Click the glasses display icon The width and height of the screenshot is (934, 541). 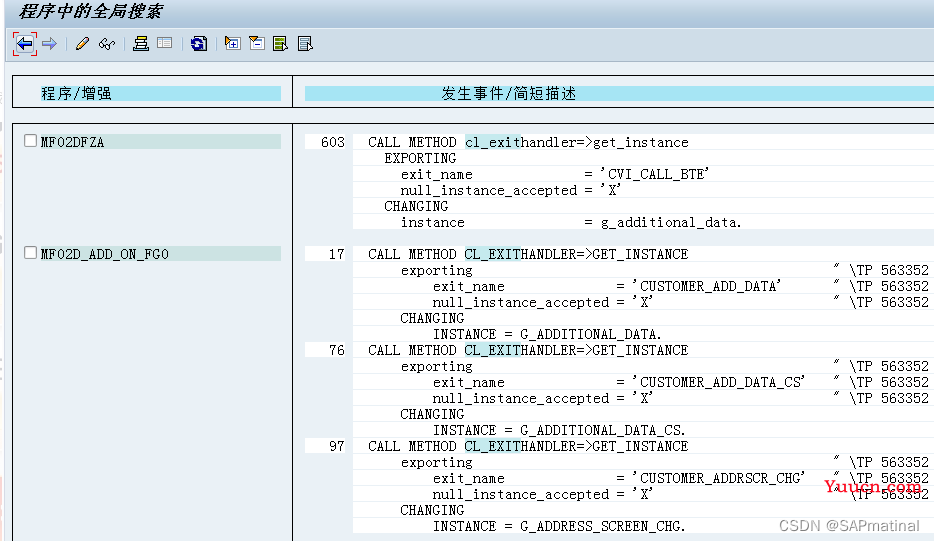point(107,43)
